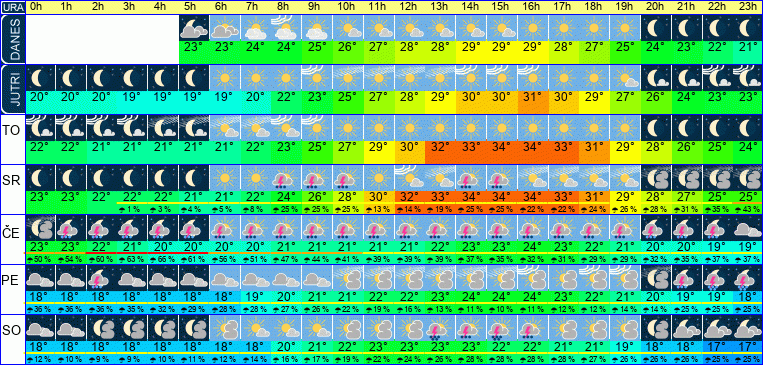Click the TO 15h temperature 34°
The width and height of the screenshot is (763, 365).
(502, 147)
